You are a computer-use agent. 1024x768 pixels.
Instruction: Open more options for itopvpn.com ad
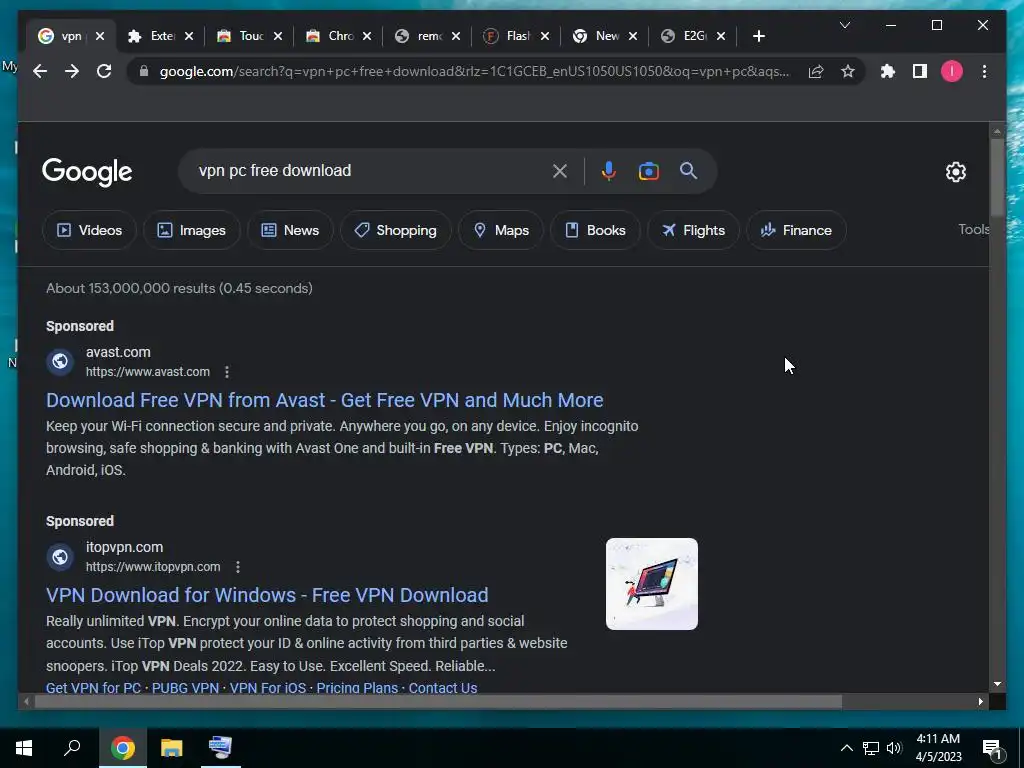(x=238, y=567)
